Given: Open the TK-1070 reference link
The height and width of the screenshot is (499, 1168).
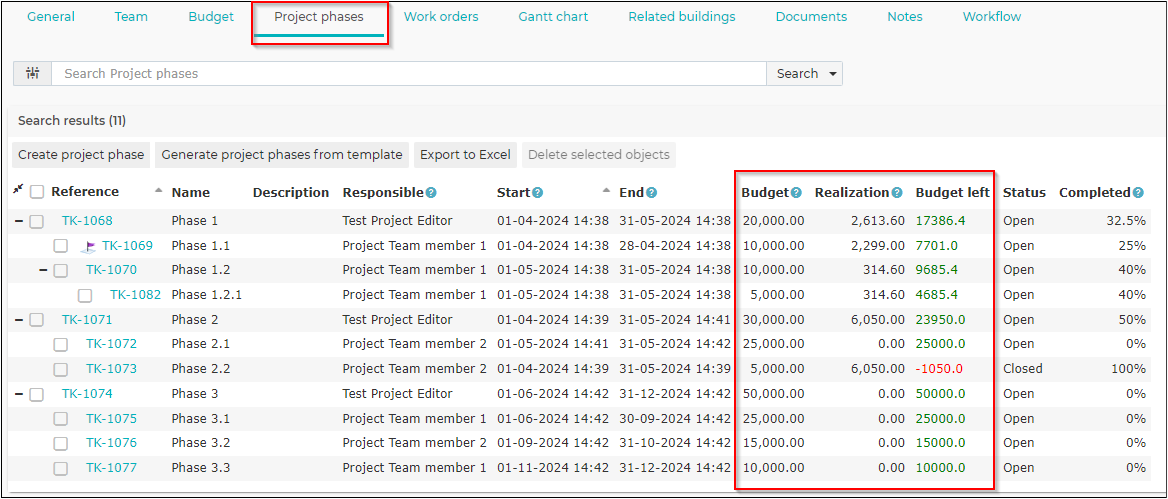Looking at the screenshot, I should (x=111, y=270).
